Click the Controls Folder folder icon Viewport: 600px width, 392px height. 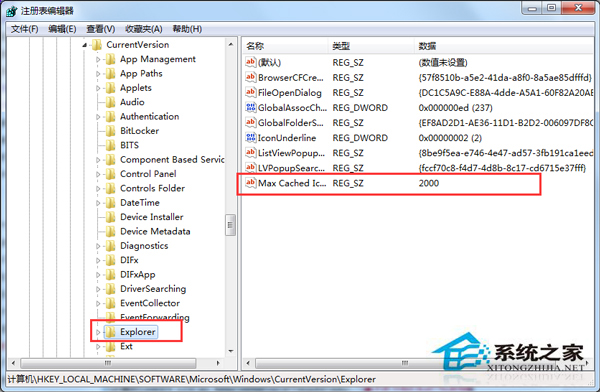pos(110,188)
